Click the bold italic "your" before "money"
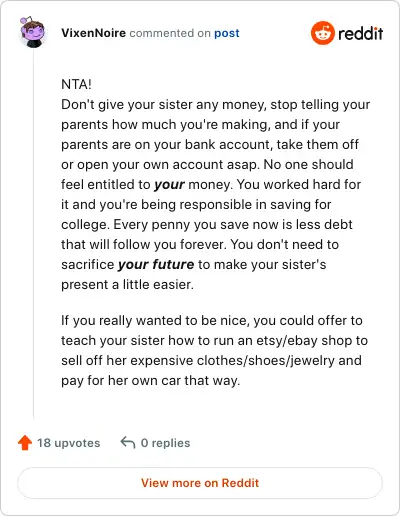This screenshot has width=400, height=516. (169, 185)
